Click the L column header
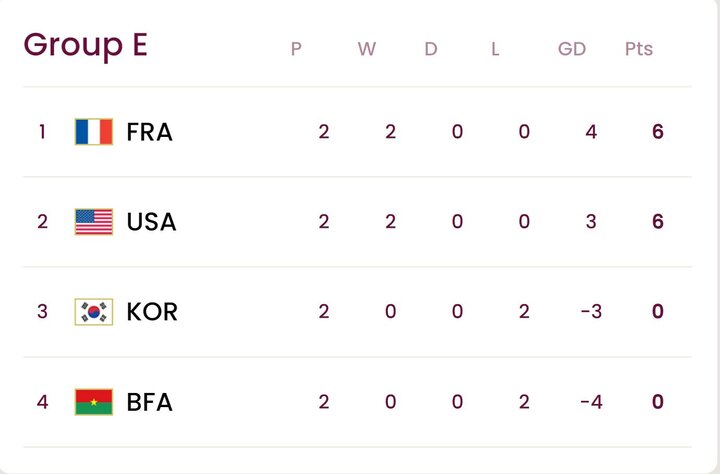Screen dimensions: 720x474 click(495, 49)
